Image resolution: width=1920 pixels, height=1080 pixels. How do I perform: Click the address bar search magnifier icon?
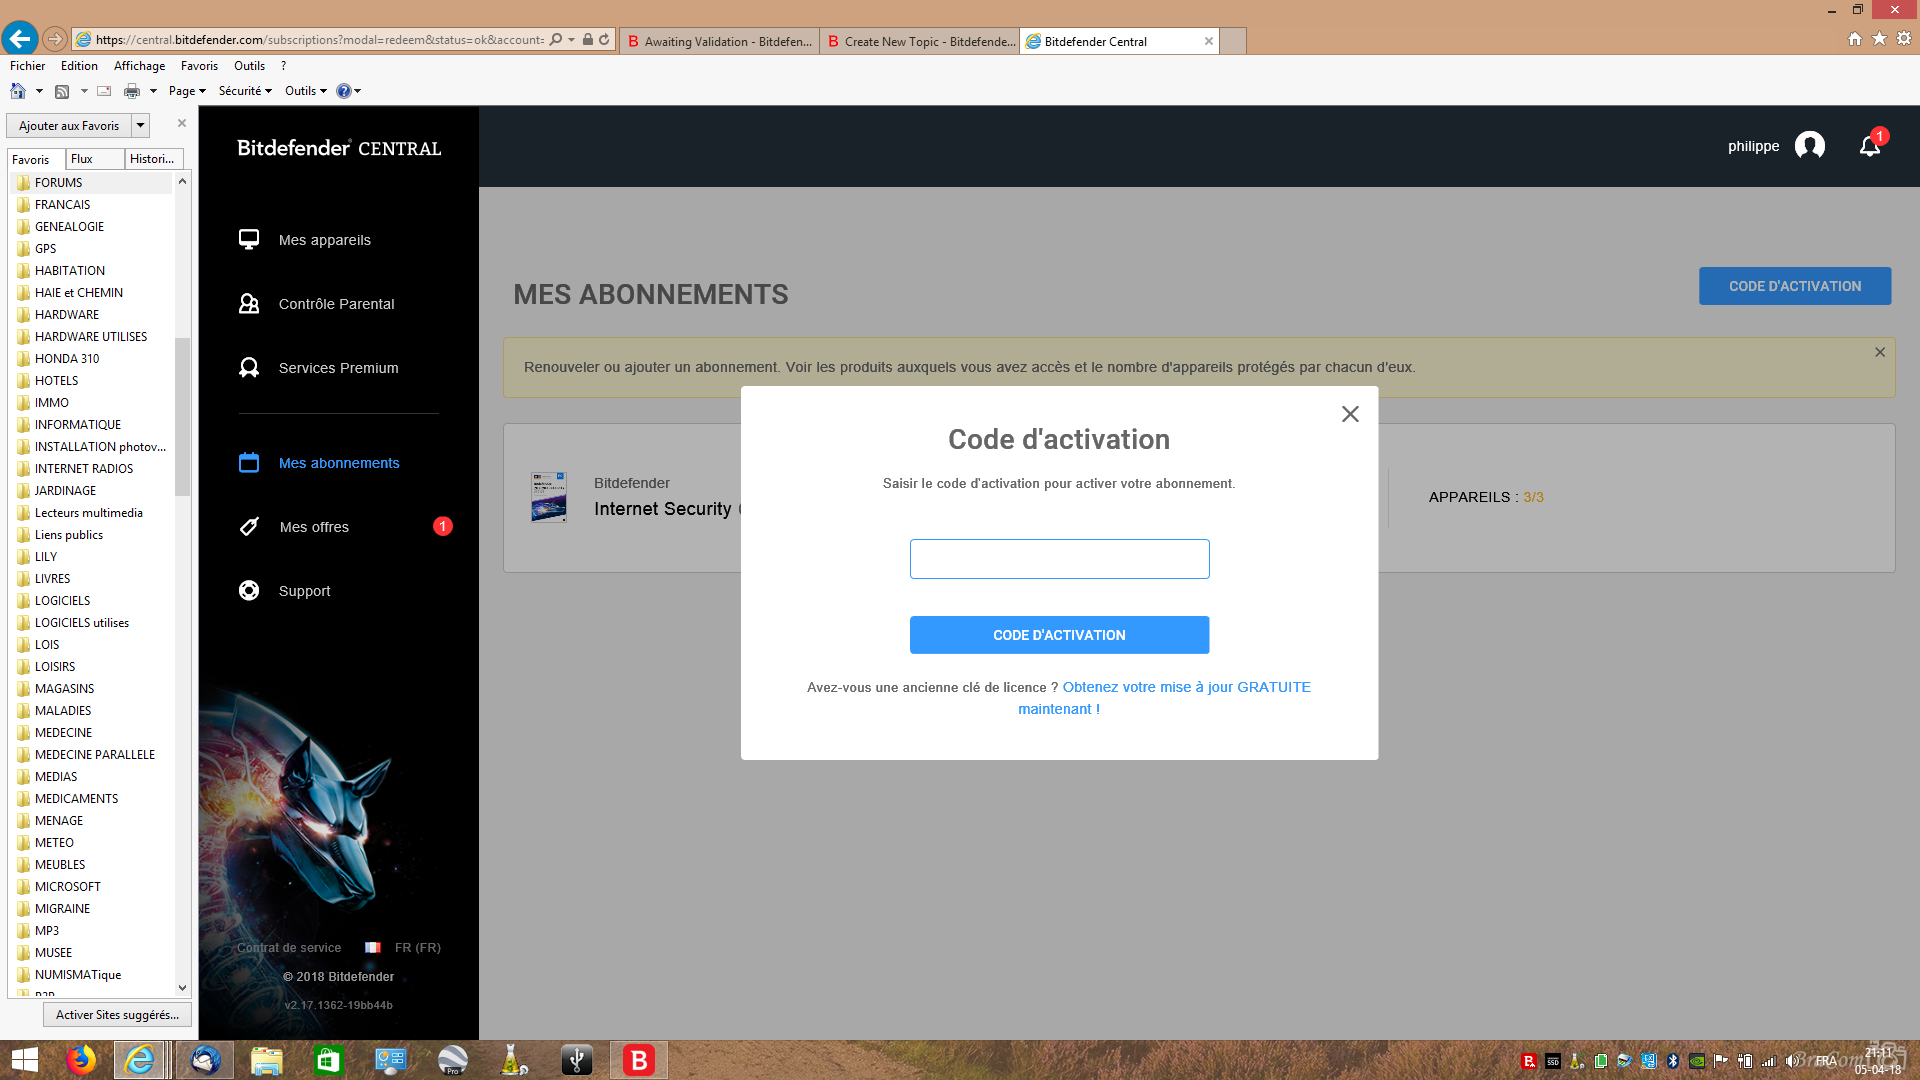pos(556,40)
